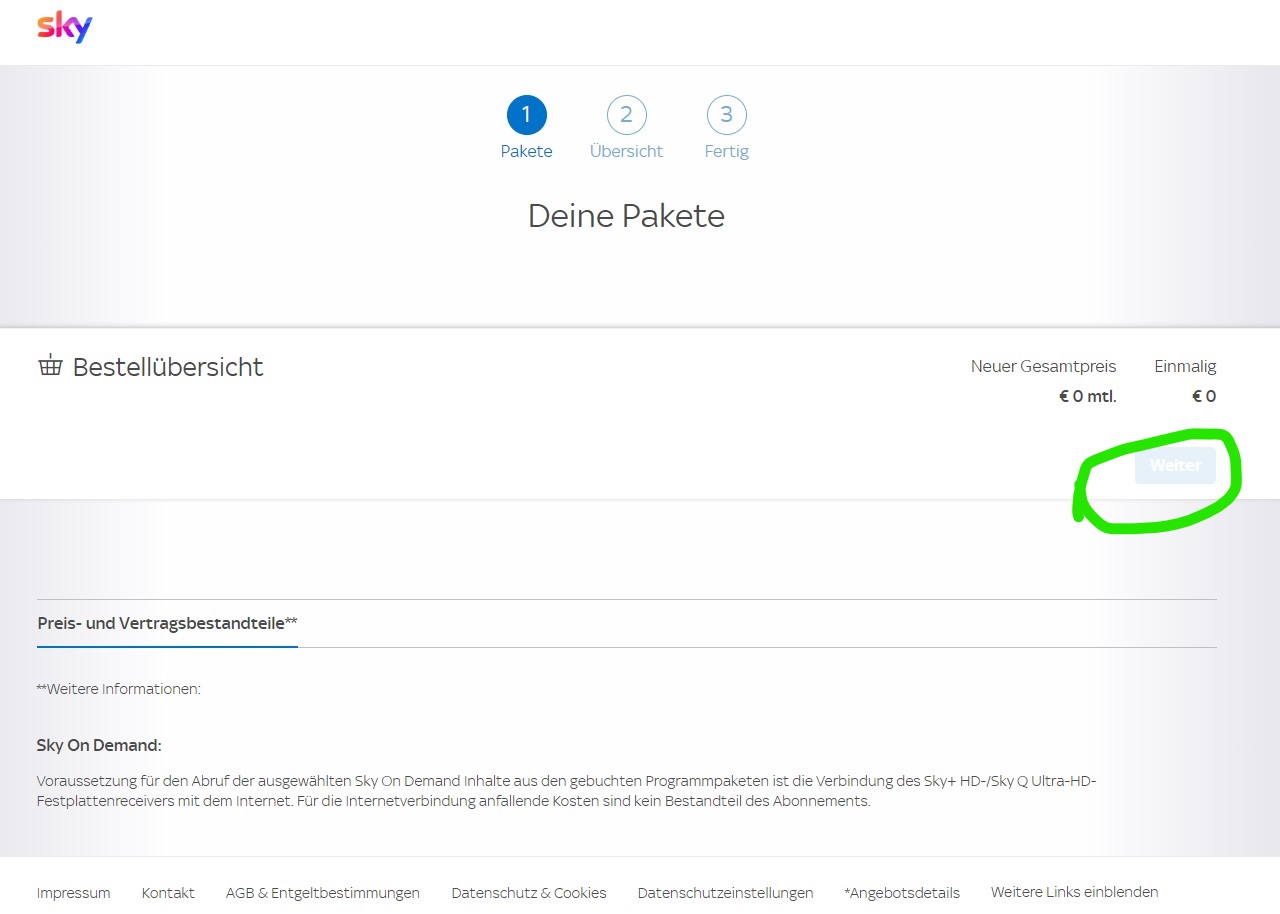This screenshot has height=914, width=1280.
Task: Click the faded Weiter button
Action: click(x=1175, y=466)
